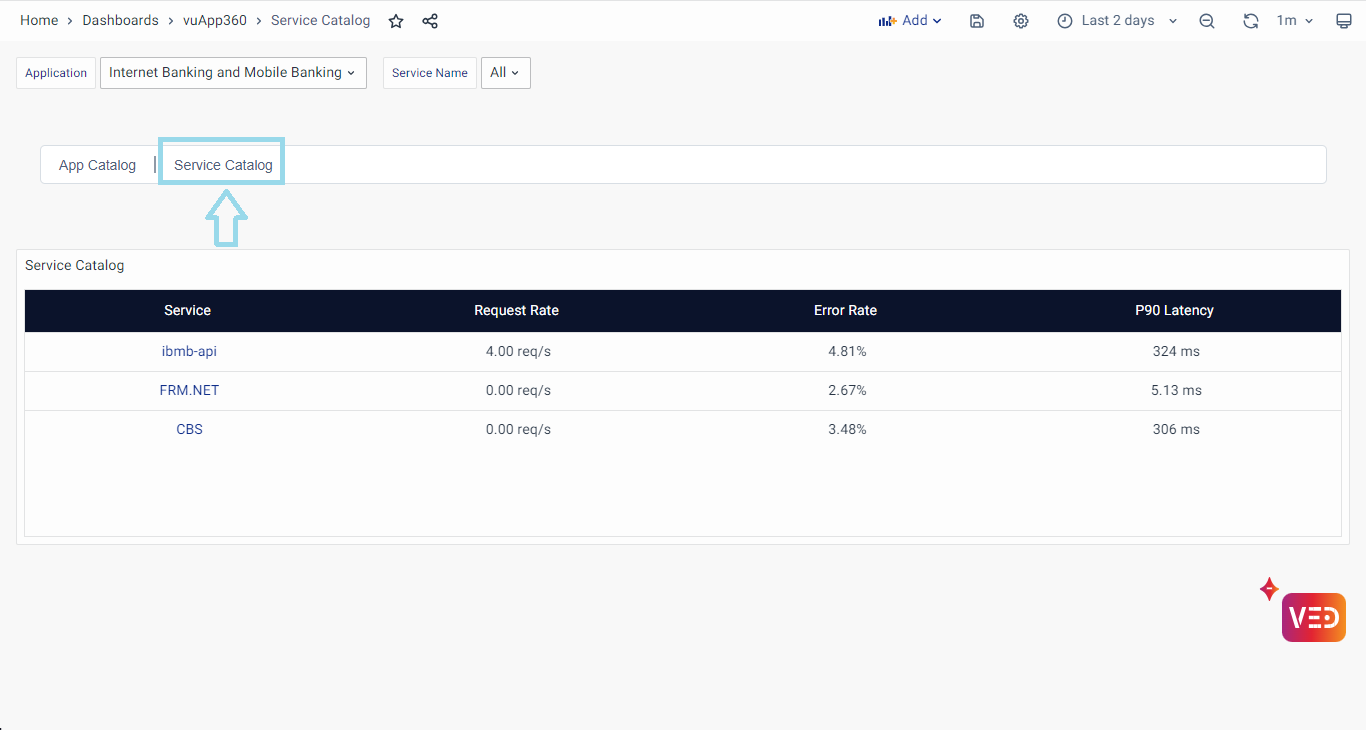Open the 1m refresh interval dropdown

1294,21
